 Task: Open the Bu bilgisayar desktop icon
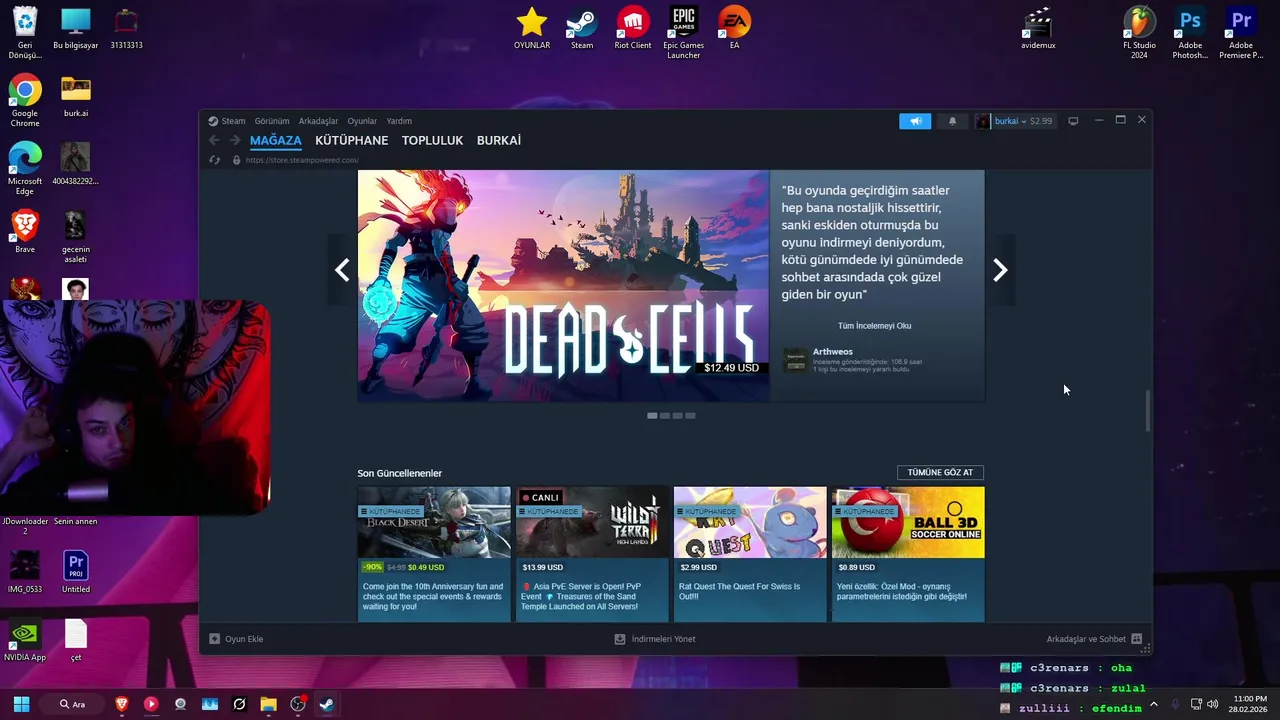click(x=76, y=28)
